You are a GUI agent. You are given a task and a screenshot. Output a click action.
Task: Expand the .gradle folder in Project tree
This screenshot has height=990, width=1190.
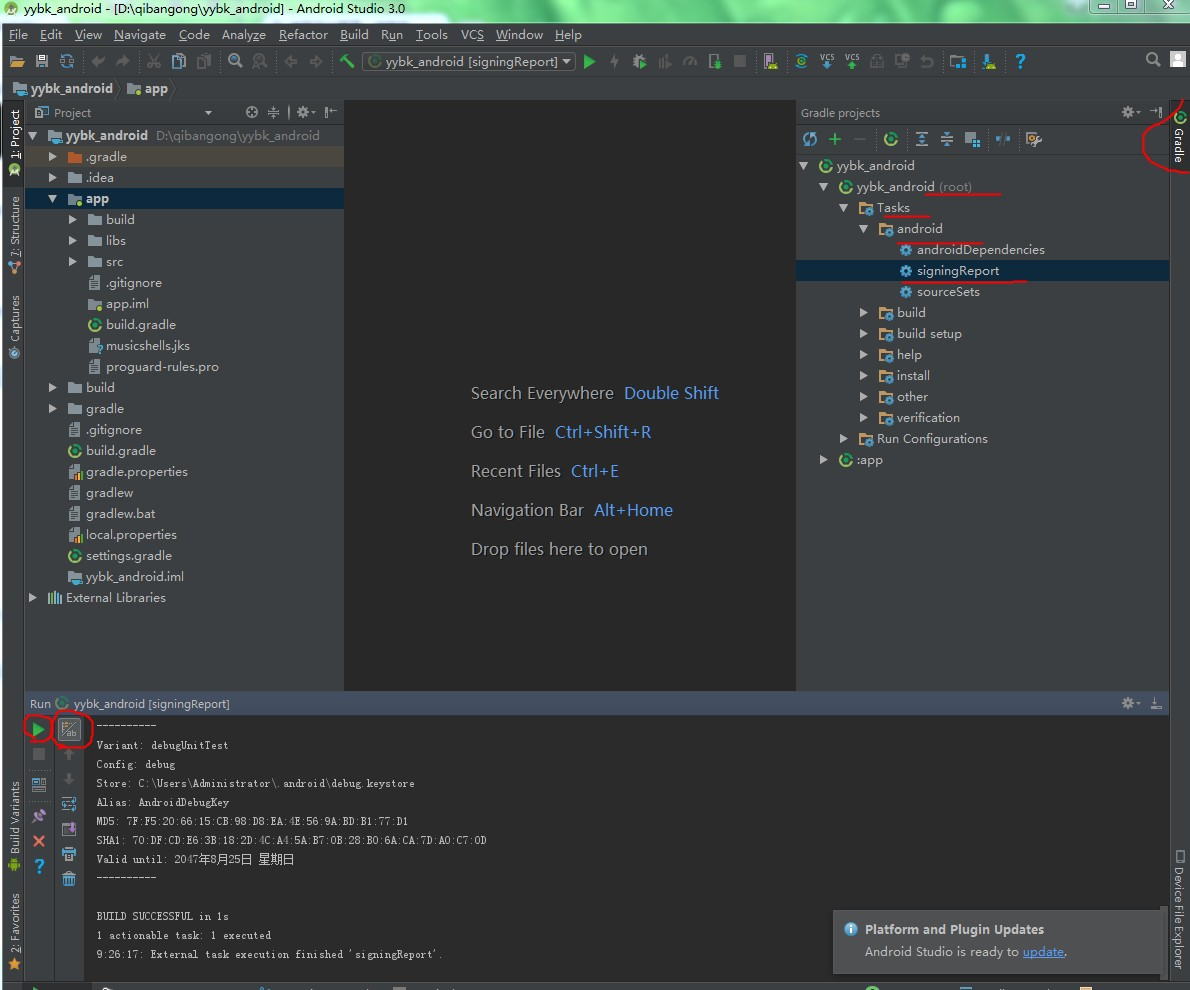pyautogui.click(x=52, y=156)
